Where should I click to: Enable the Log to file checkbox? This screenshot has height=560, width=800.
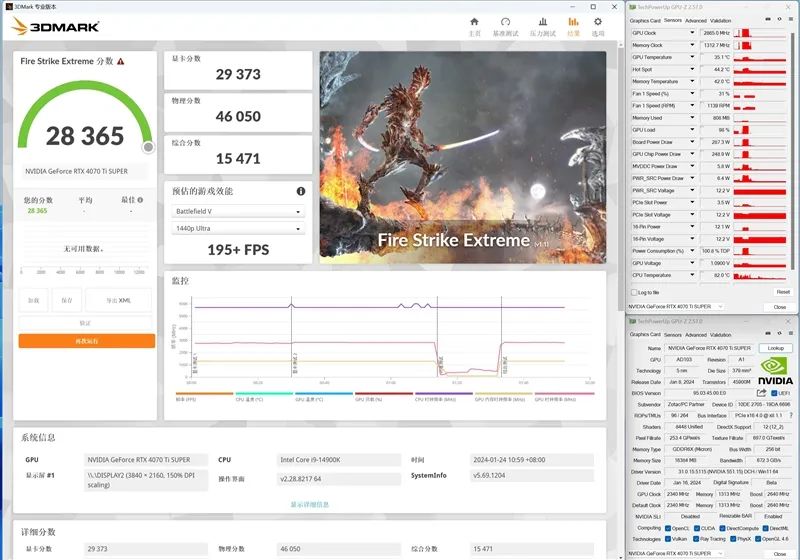635,292
